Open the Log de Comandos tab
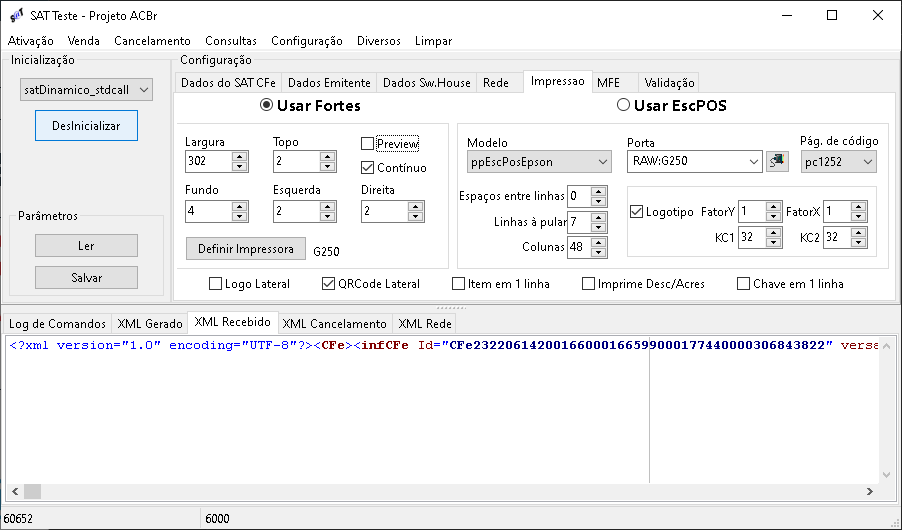Image resolution: width=902 pixels, height=530 pixels. (57, 323)
